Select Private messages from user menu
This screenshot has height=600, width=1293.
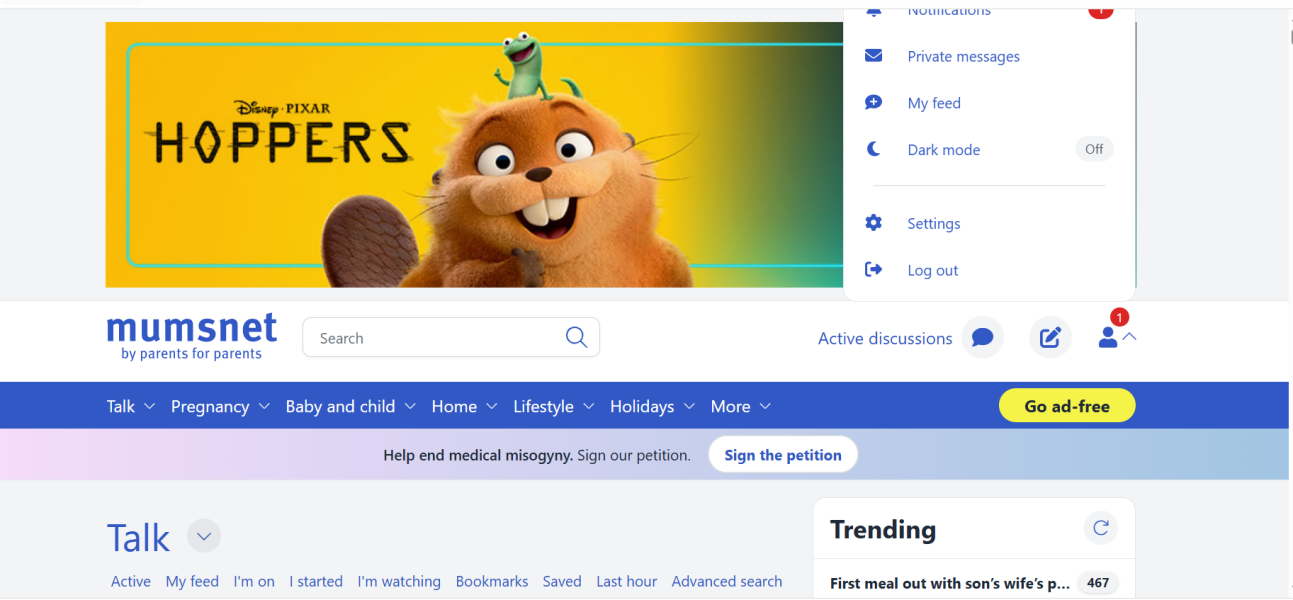[x=964, y=56]
